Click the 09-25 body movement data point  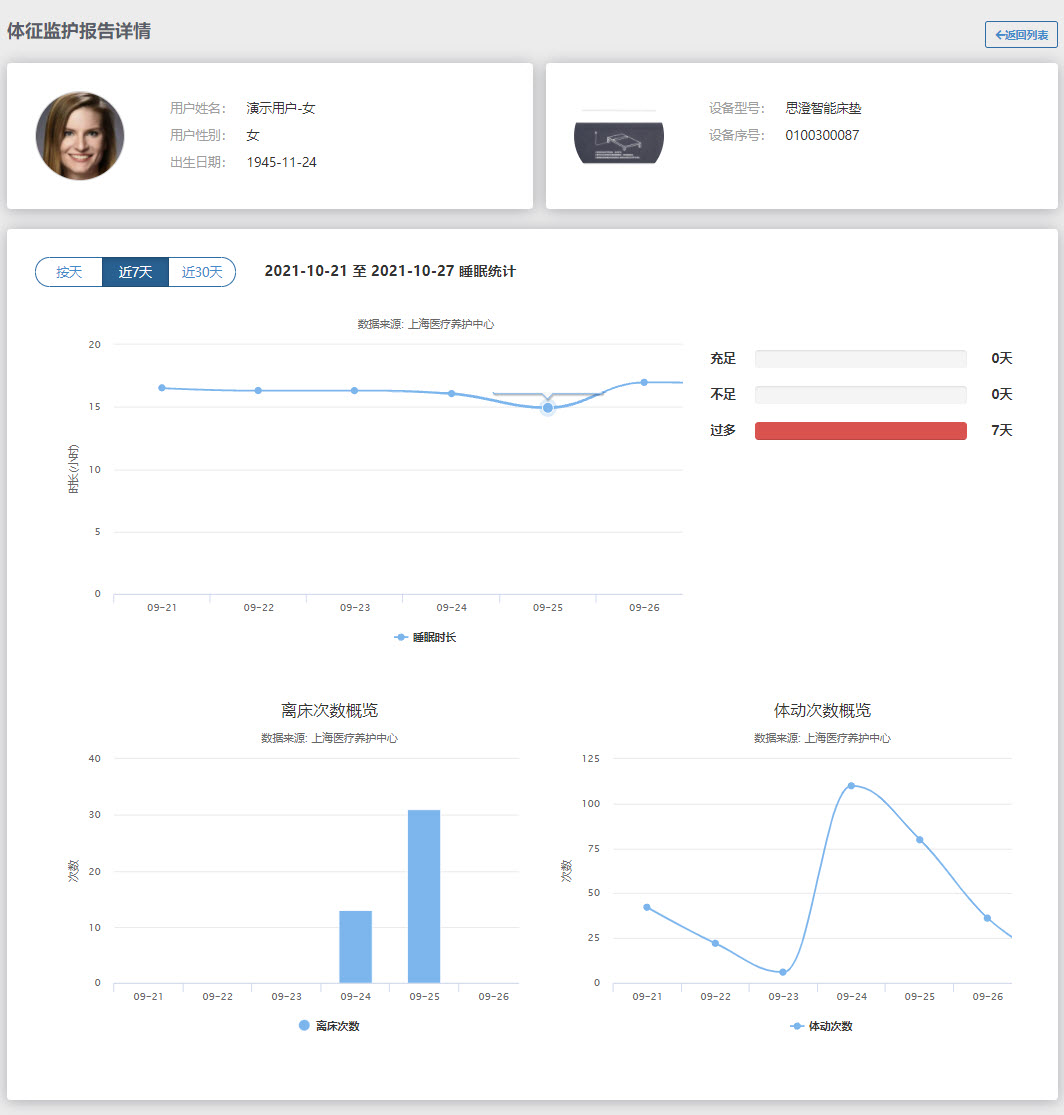[919, 839]
